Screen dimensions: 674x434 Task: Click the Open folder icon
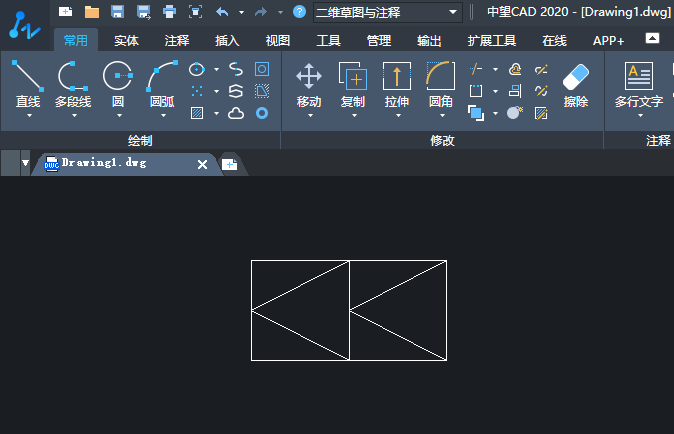coord(92,12)
